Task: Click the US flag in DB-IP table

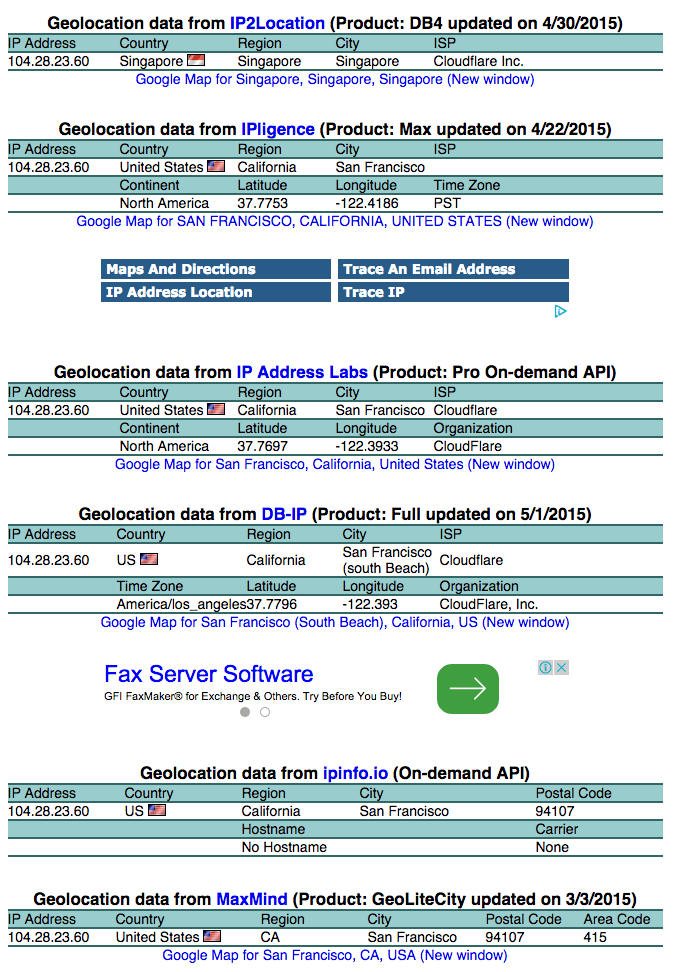Action: (x=149, y=559)
